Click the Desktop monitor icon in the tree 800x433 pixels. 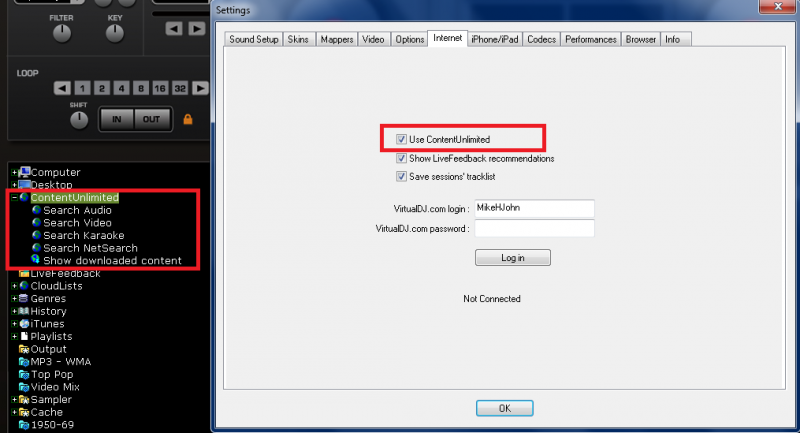click(x=24, y=185)
